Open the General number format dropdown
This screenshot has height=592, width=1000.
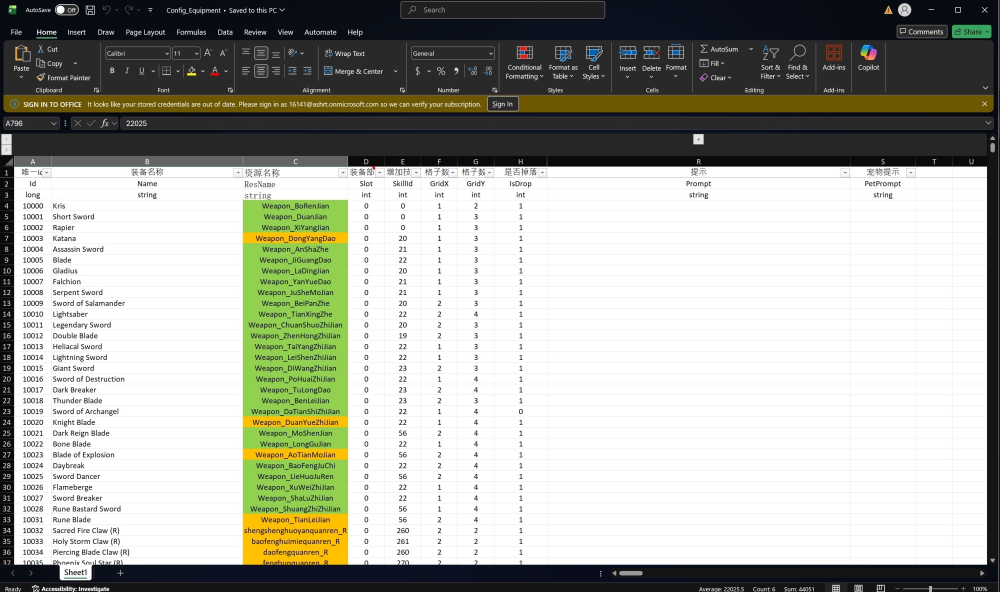[x=491, y=53]
